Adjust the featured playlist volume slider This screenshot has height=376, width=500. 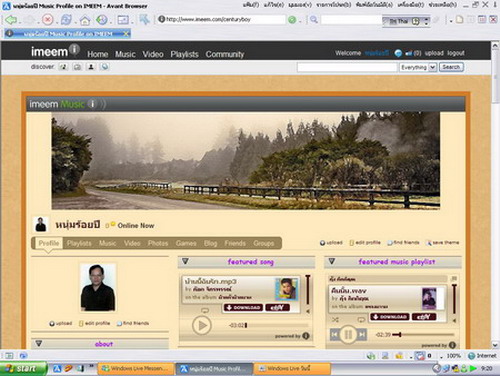[x=454, y=299]
